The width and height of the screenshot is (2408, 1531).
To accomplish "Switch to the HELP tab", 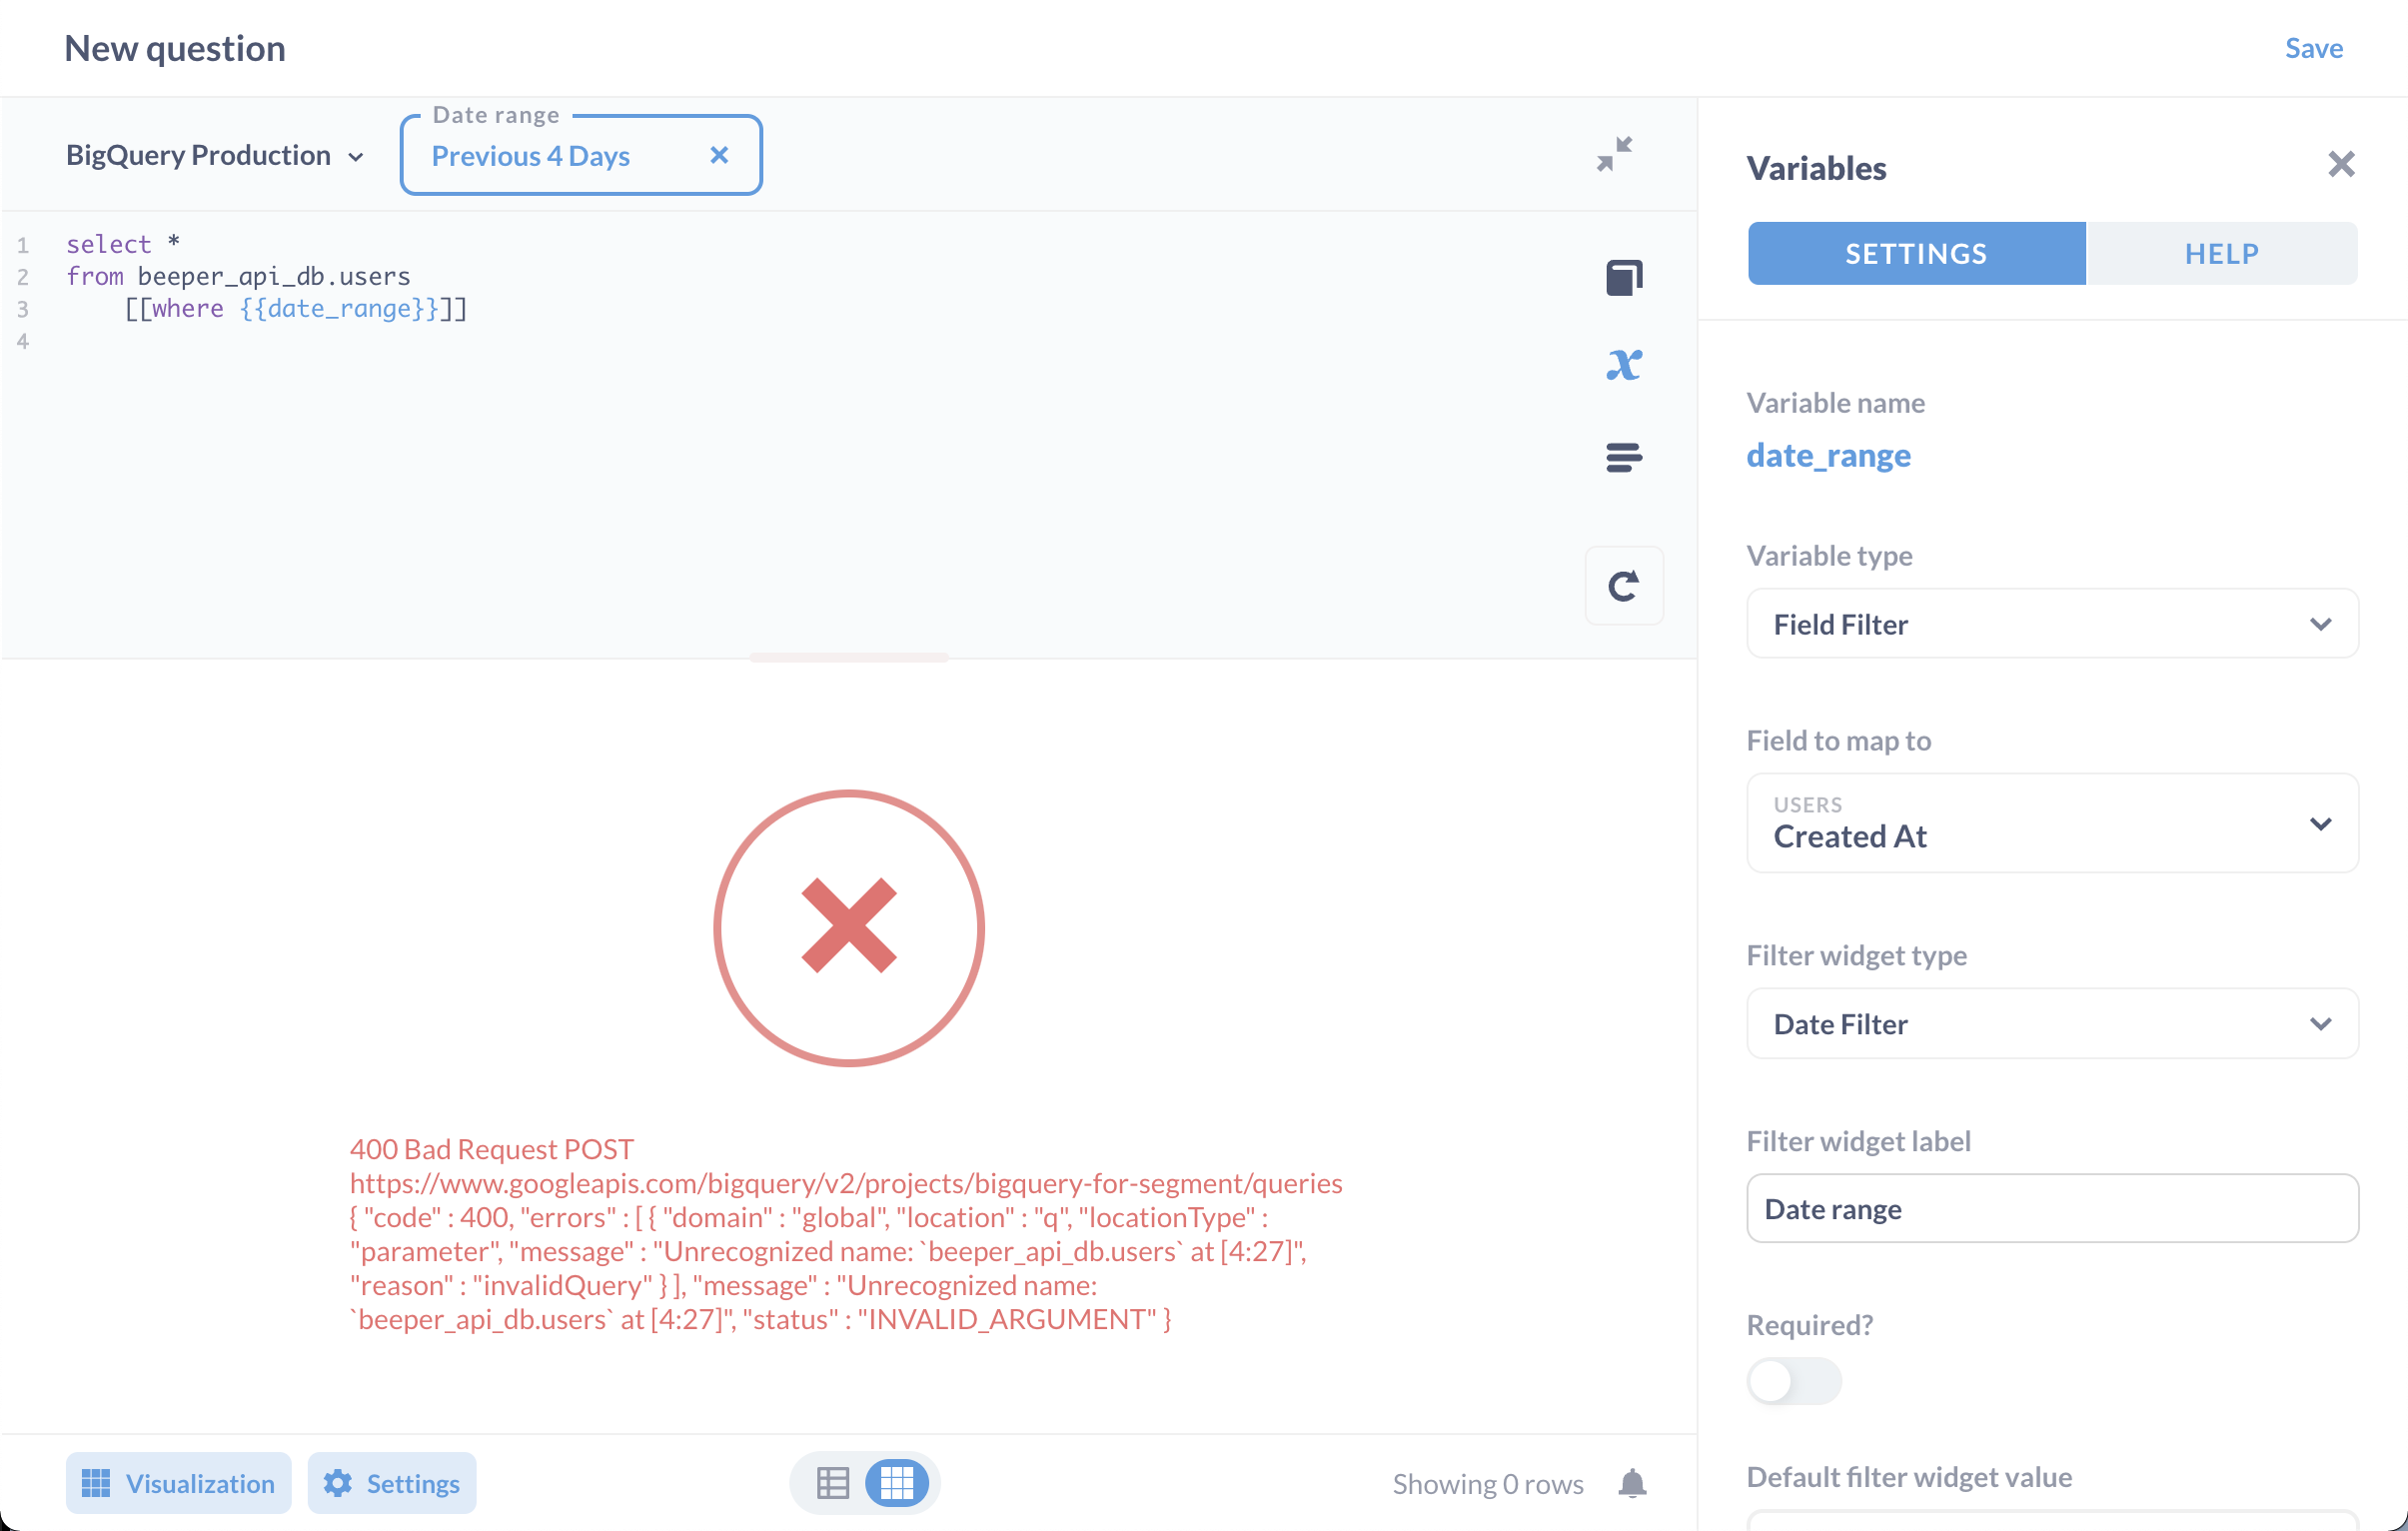I will click(x=2221, y=253).
